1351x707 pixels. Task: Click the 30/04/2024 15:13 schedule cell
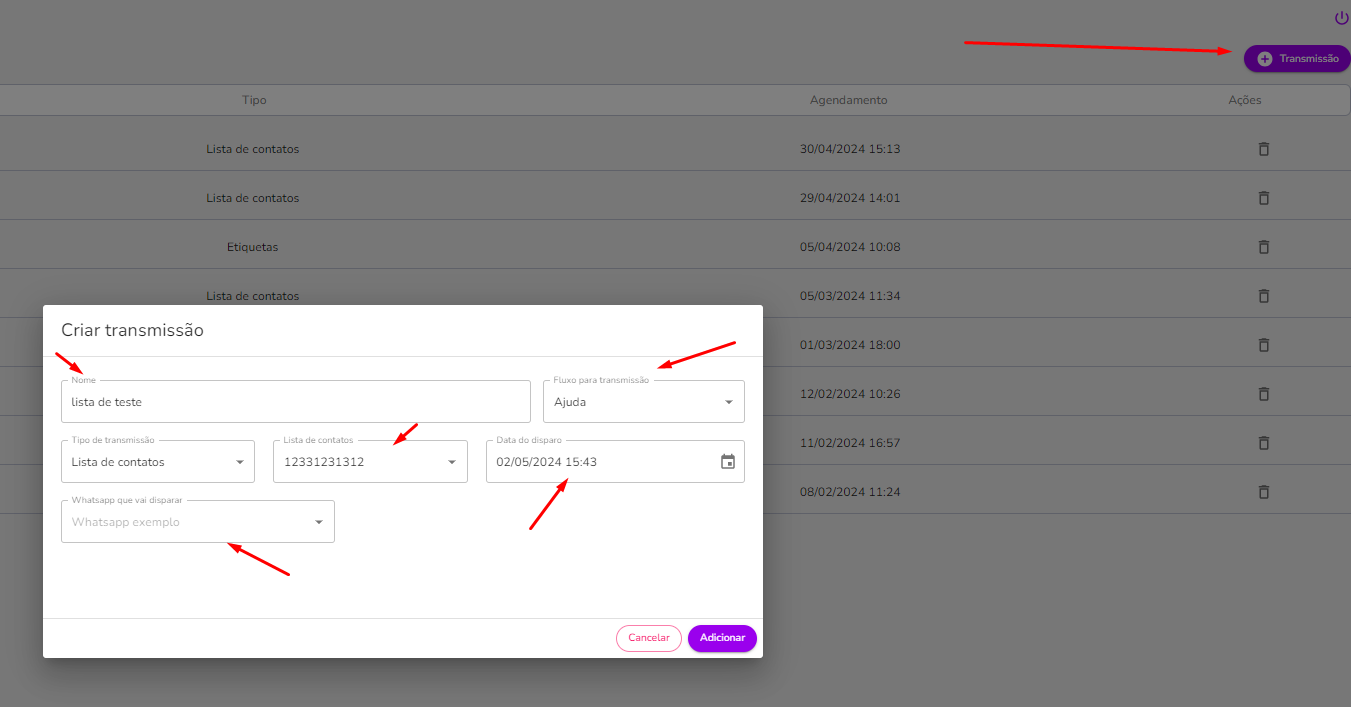(850, 149)
